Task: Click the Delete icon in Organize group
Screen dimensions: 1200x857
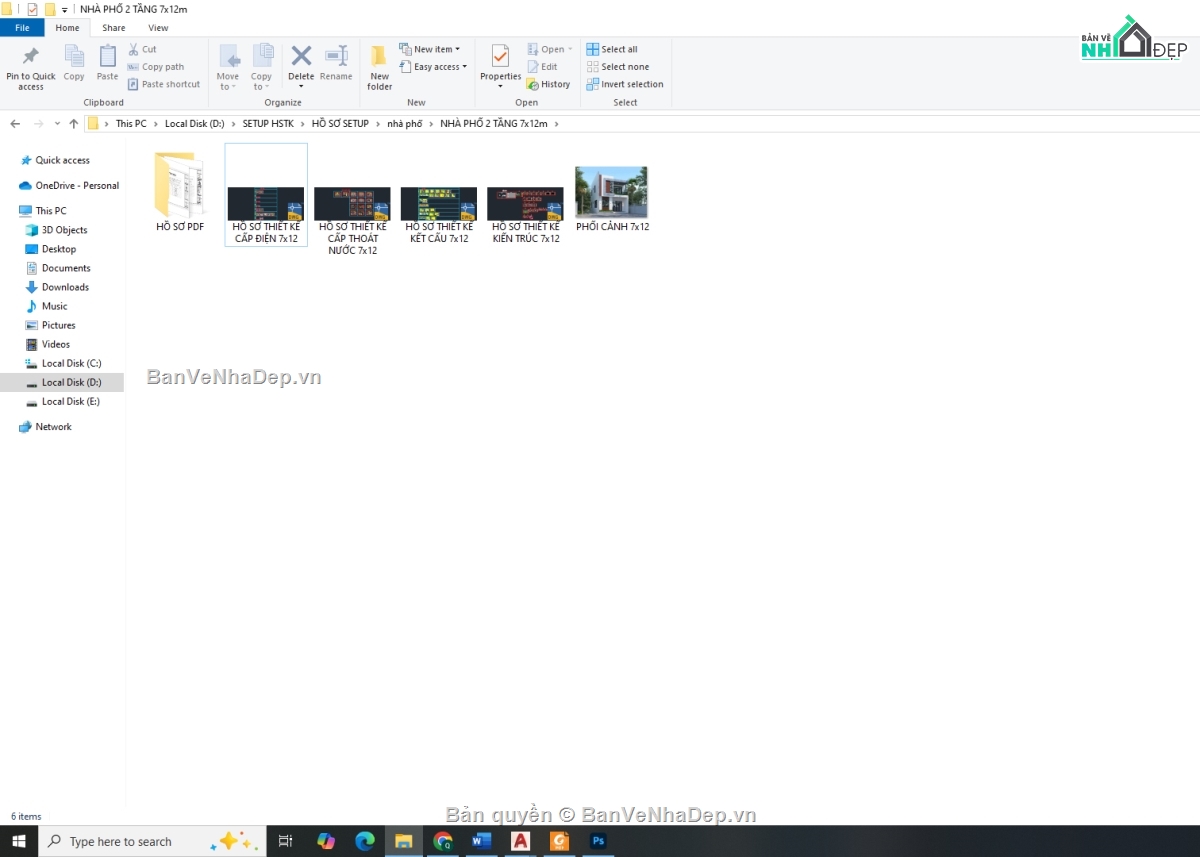Action: click(x=301, y=57)
